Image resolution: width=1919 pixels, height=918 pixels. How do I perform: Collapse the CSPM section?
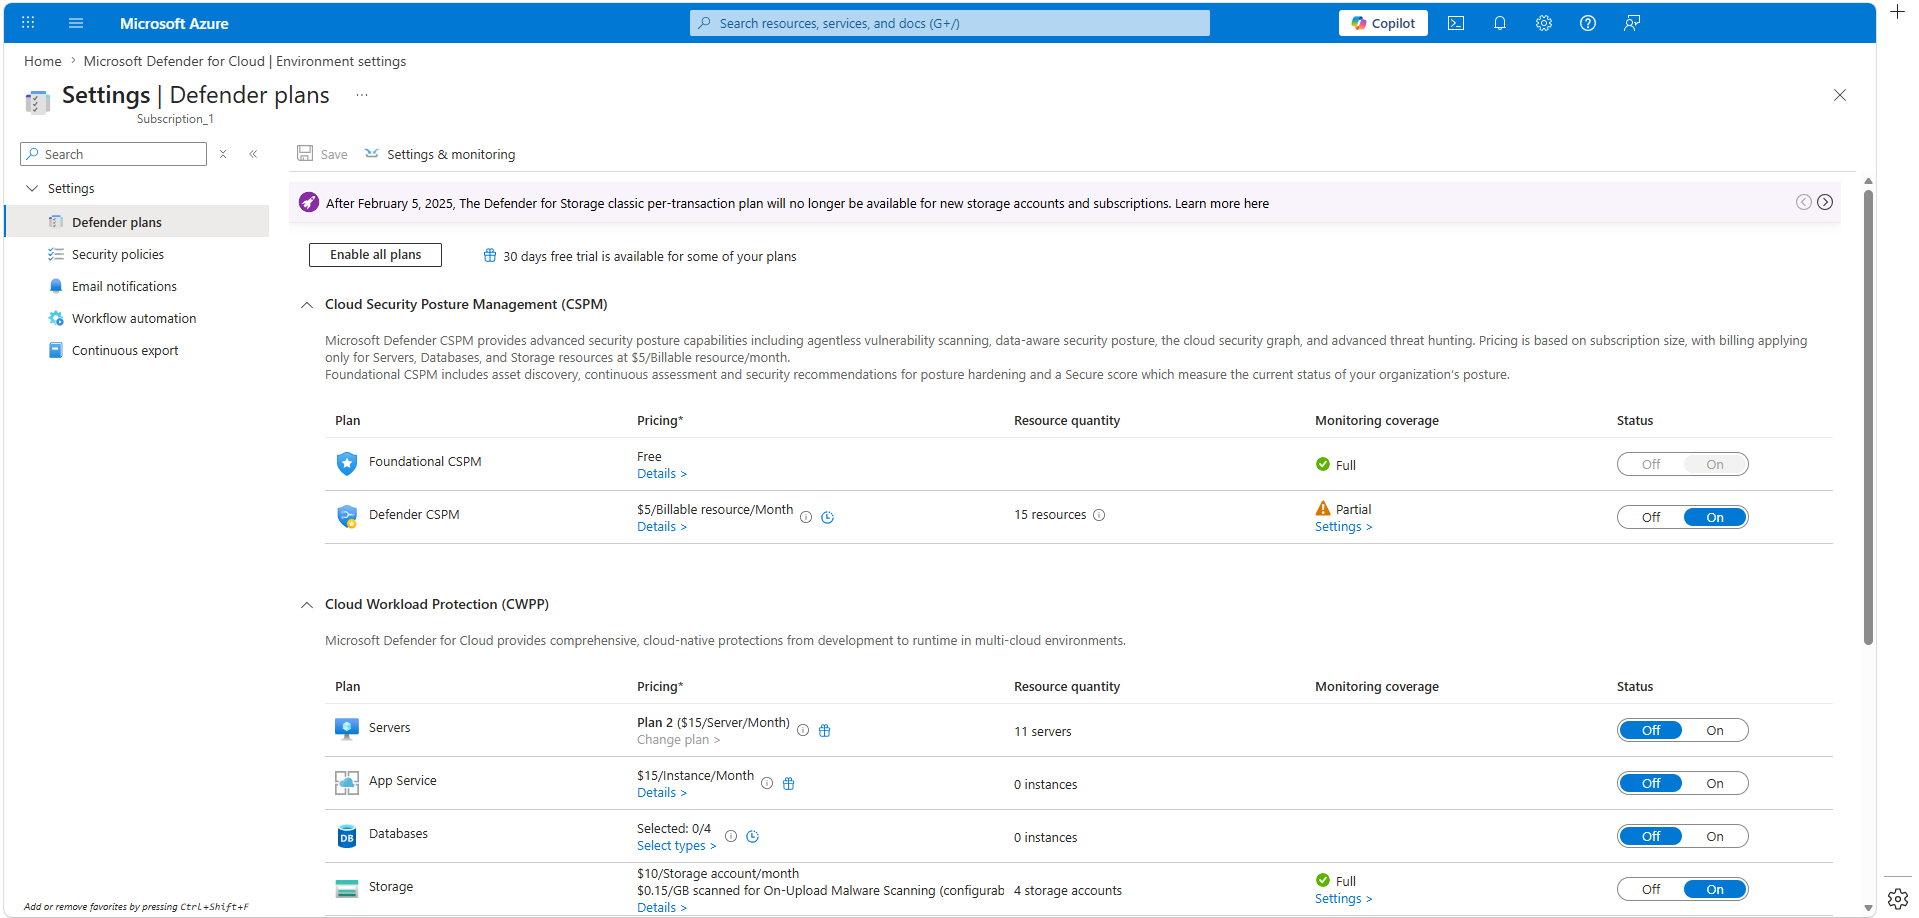click(307, 305)
